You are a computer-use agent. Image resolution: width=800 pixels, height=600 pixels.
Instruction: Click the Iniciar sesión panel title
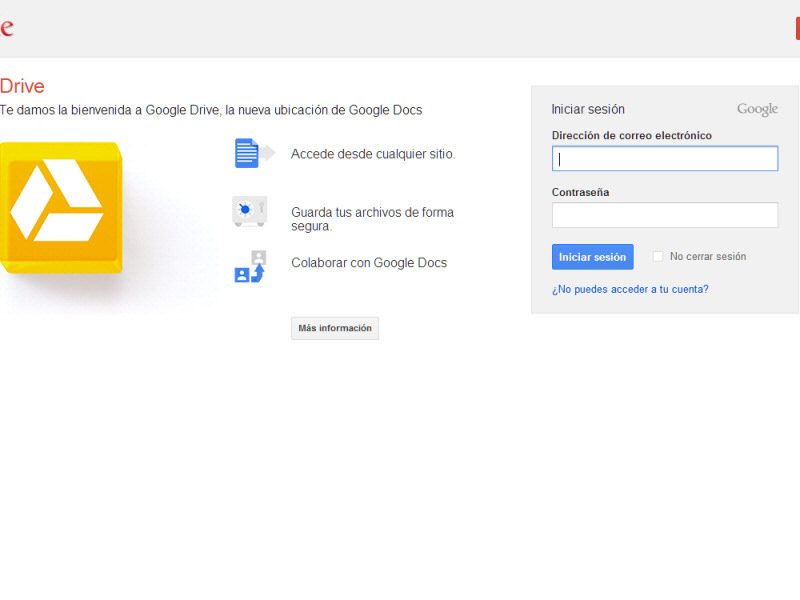[x=588, y=109]
